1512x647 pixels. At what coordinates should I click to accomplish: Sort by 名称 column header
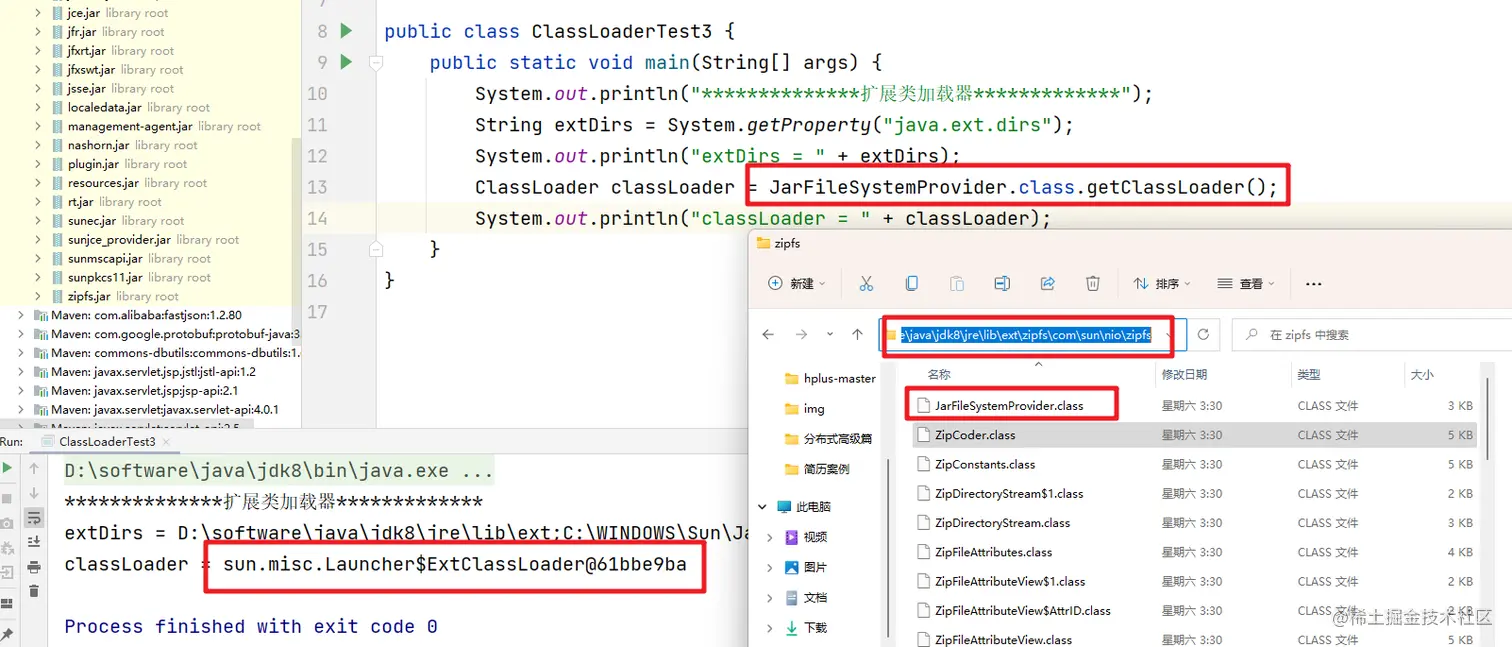939,375
